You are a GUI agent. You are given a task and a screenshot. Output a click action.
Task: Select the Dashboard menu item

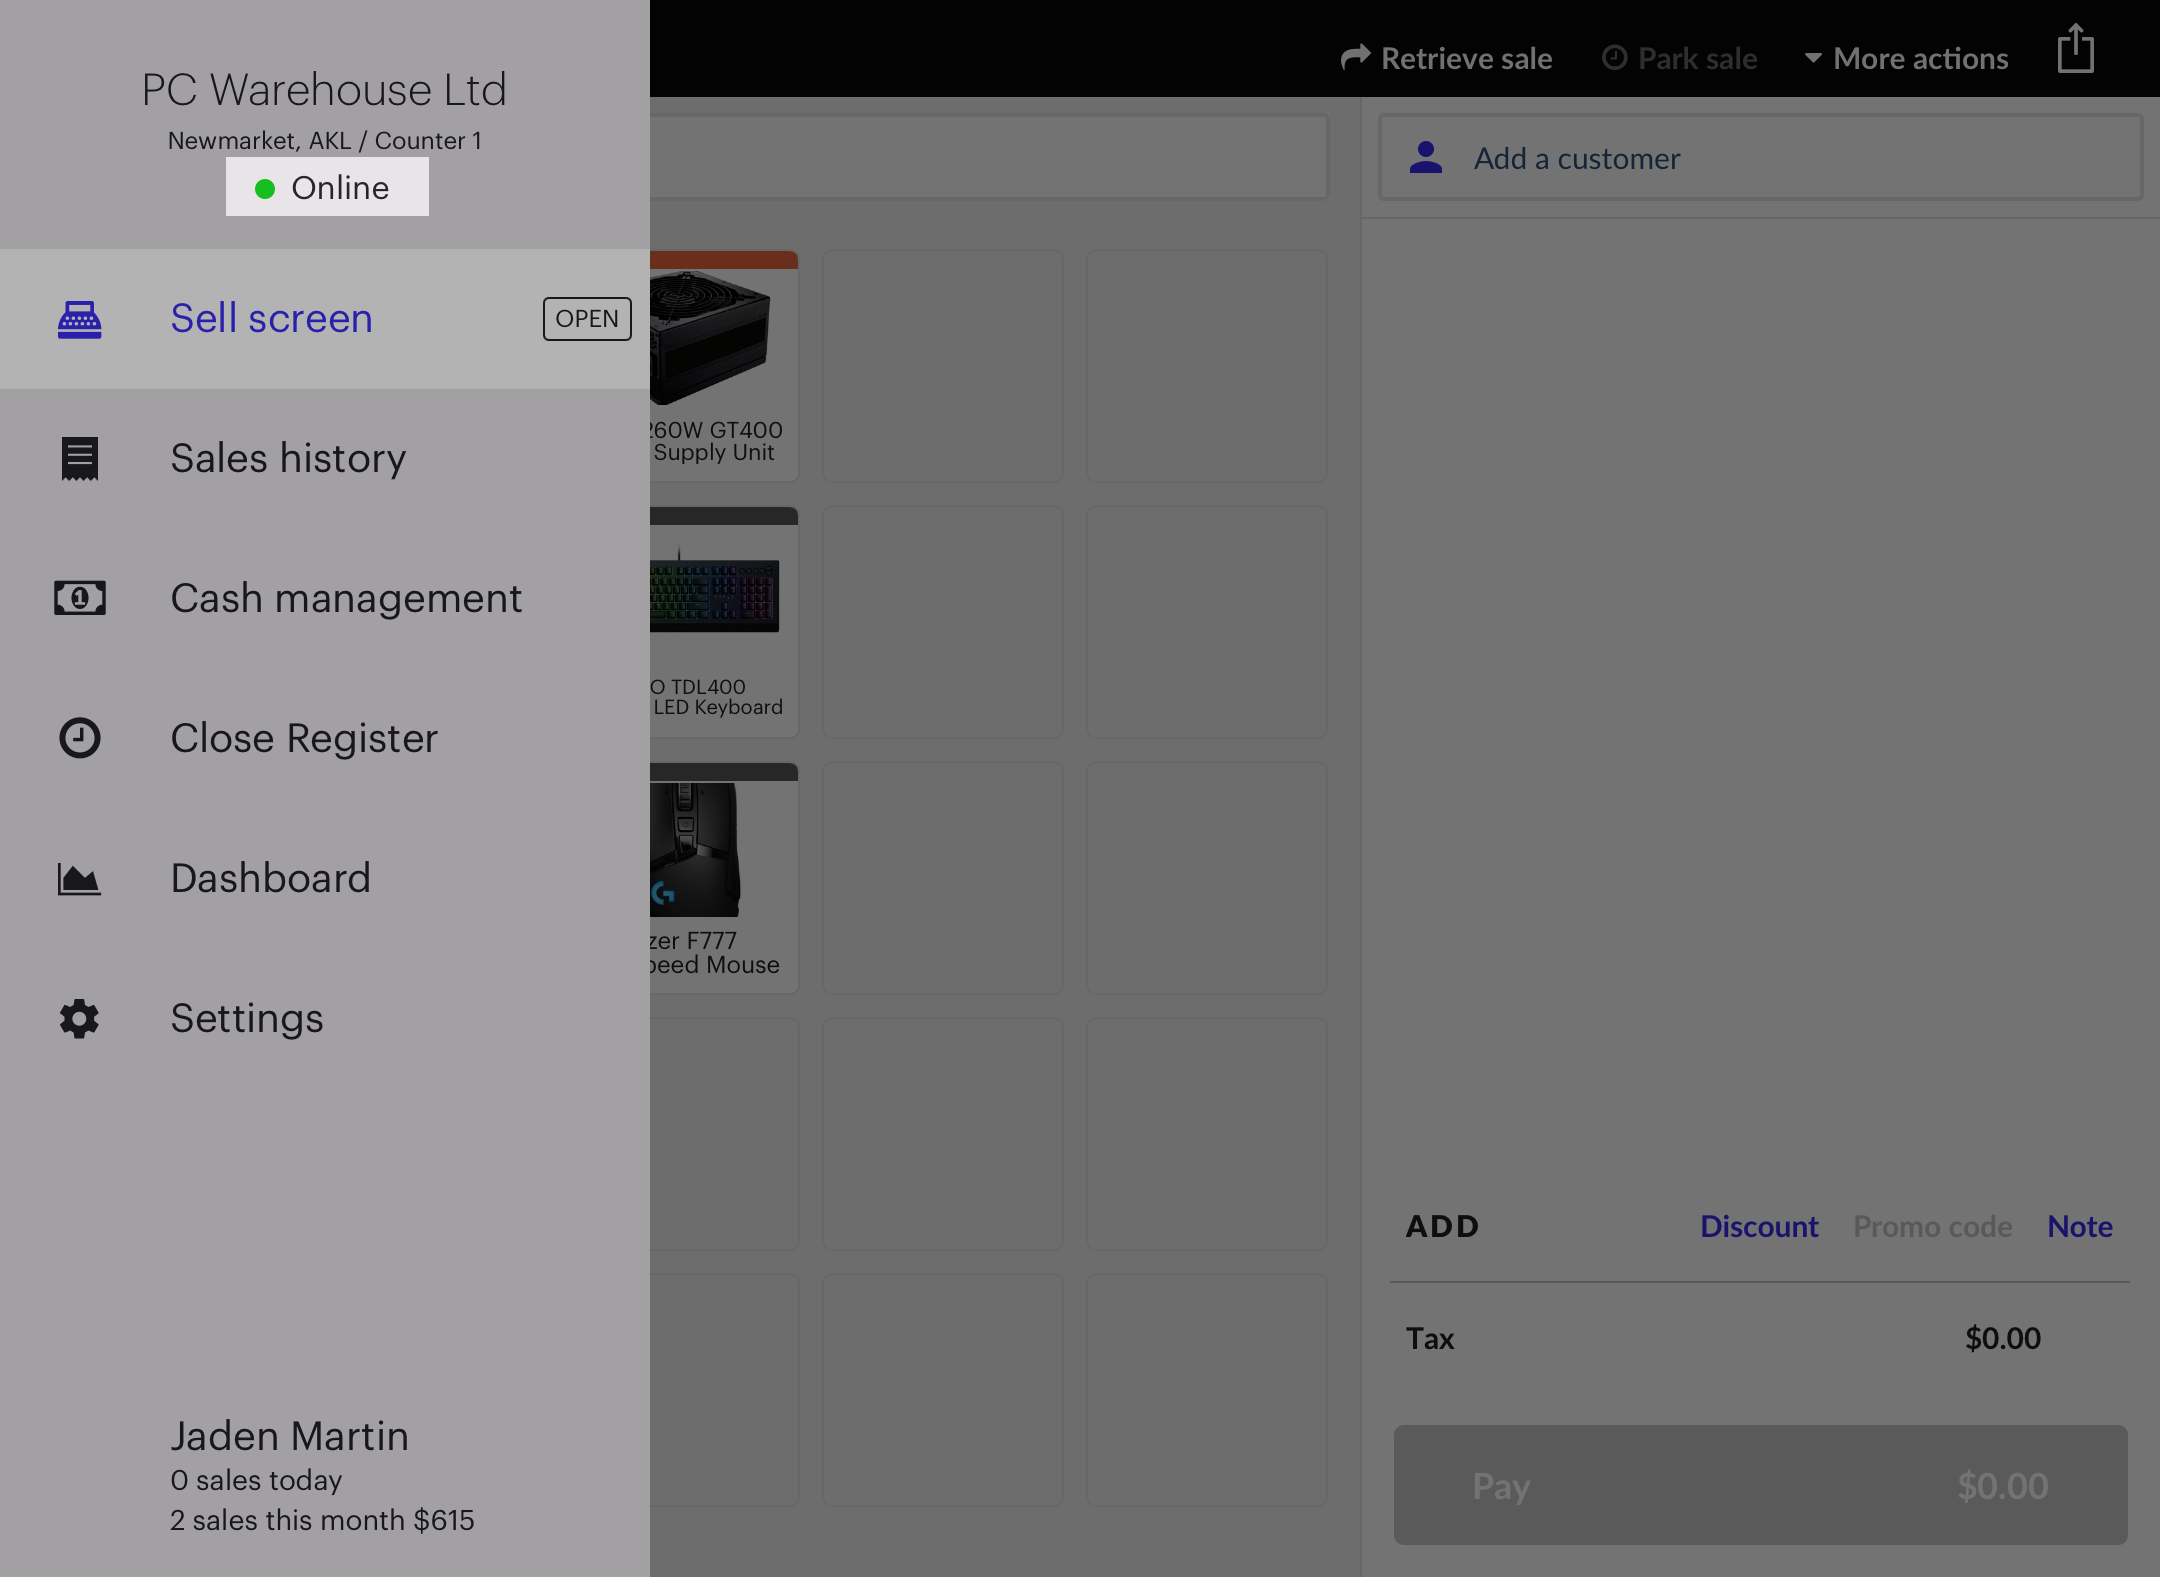pos(270,878)
